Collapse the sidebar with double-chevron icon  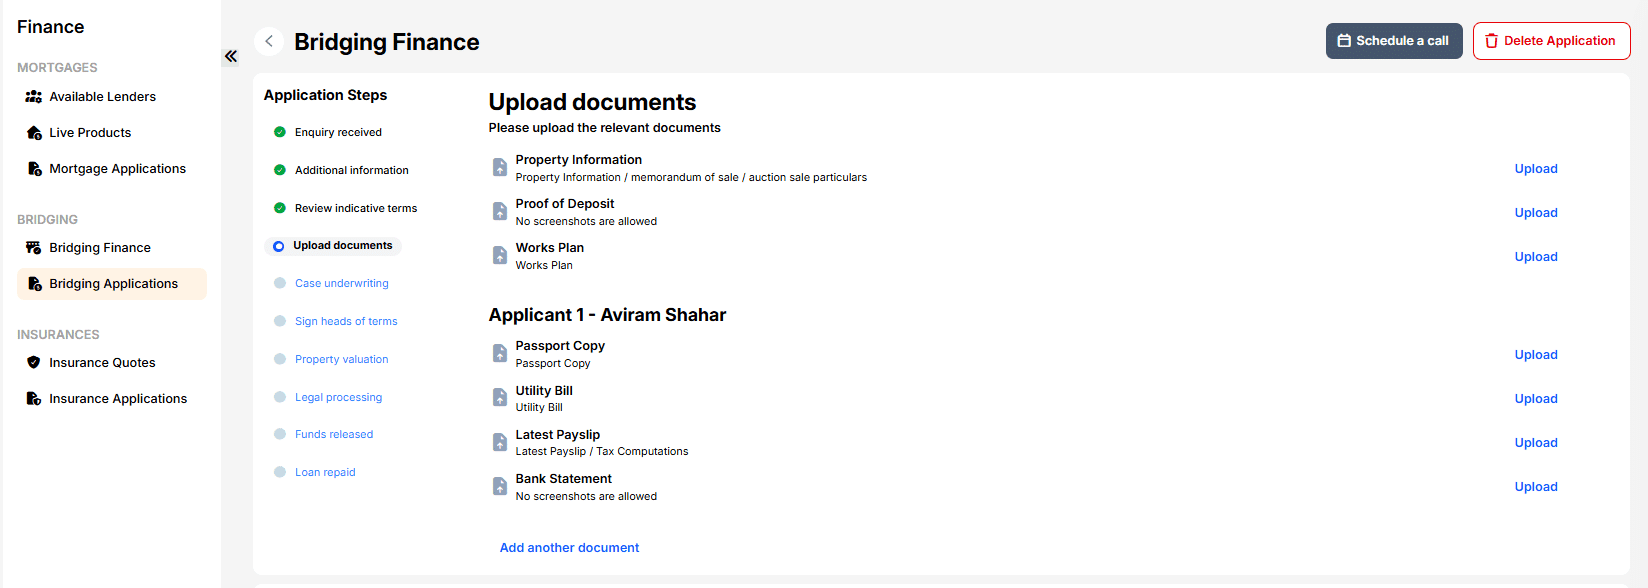tap(231, 56)
